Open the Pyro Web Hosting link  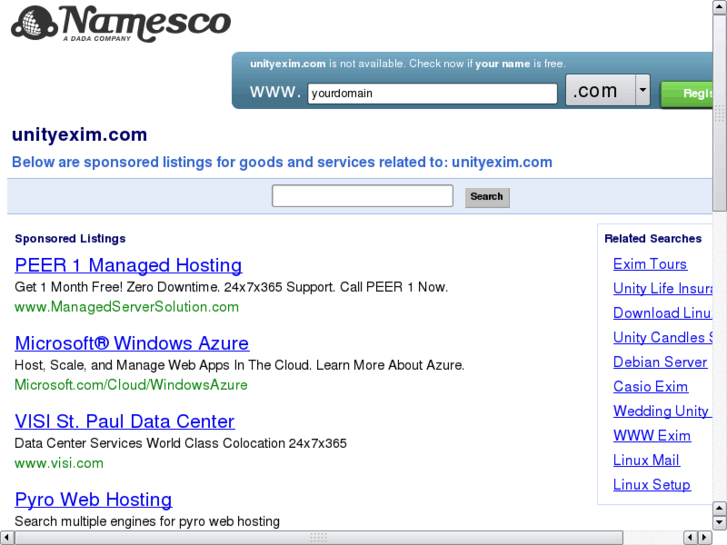coord(93,499)
